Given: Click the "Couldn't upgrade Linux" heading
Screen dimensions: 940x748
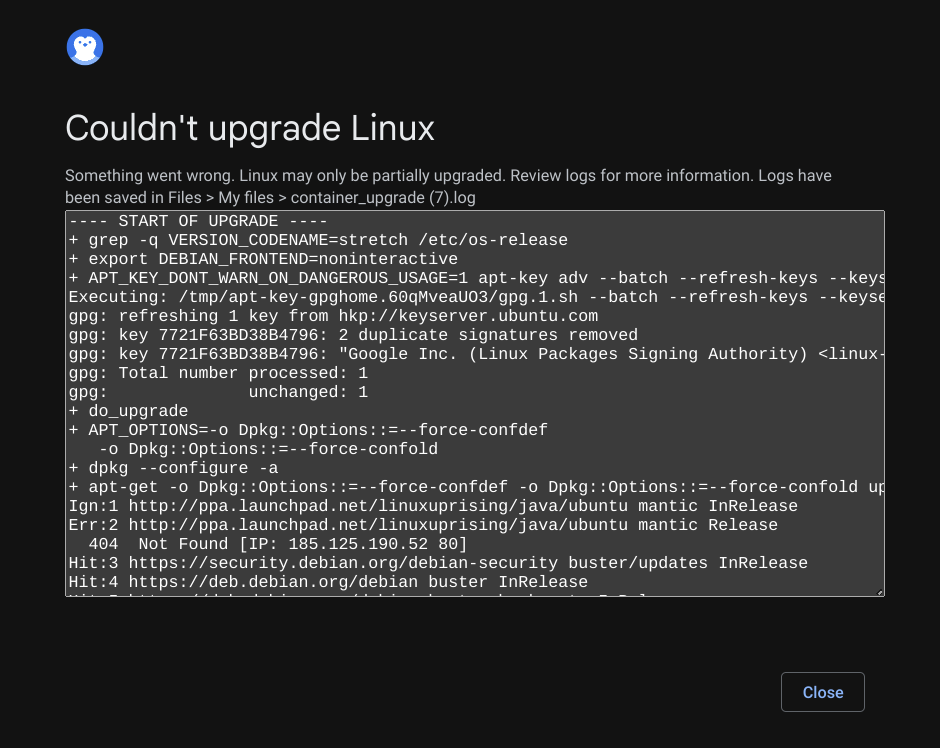Looking at the screenshot, I should (x=249, y=128).
